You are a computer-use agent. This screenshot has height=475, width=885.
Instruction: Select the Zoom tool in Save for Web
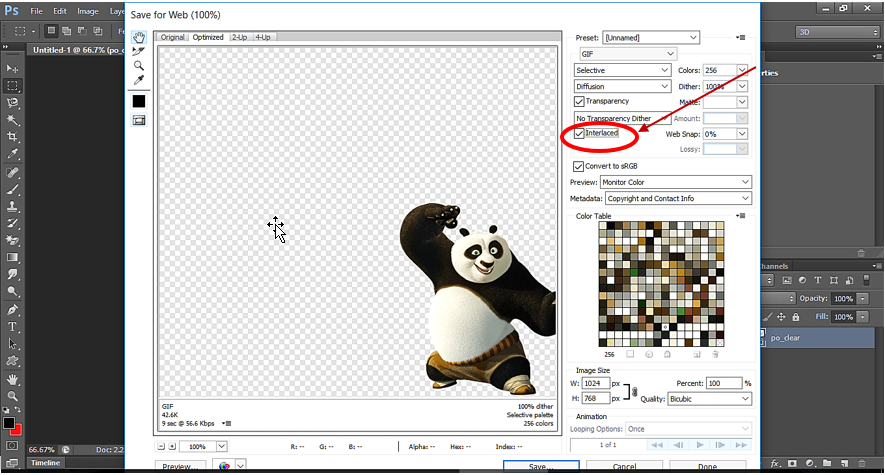pos(139,65)
